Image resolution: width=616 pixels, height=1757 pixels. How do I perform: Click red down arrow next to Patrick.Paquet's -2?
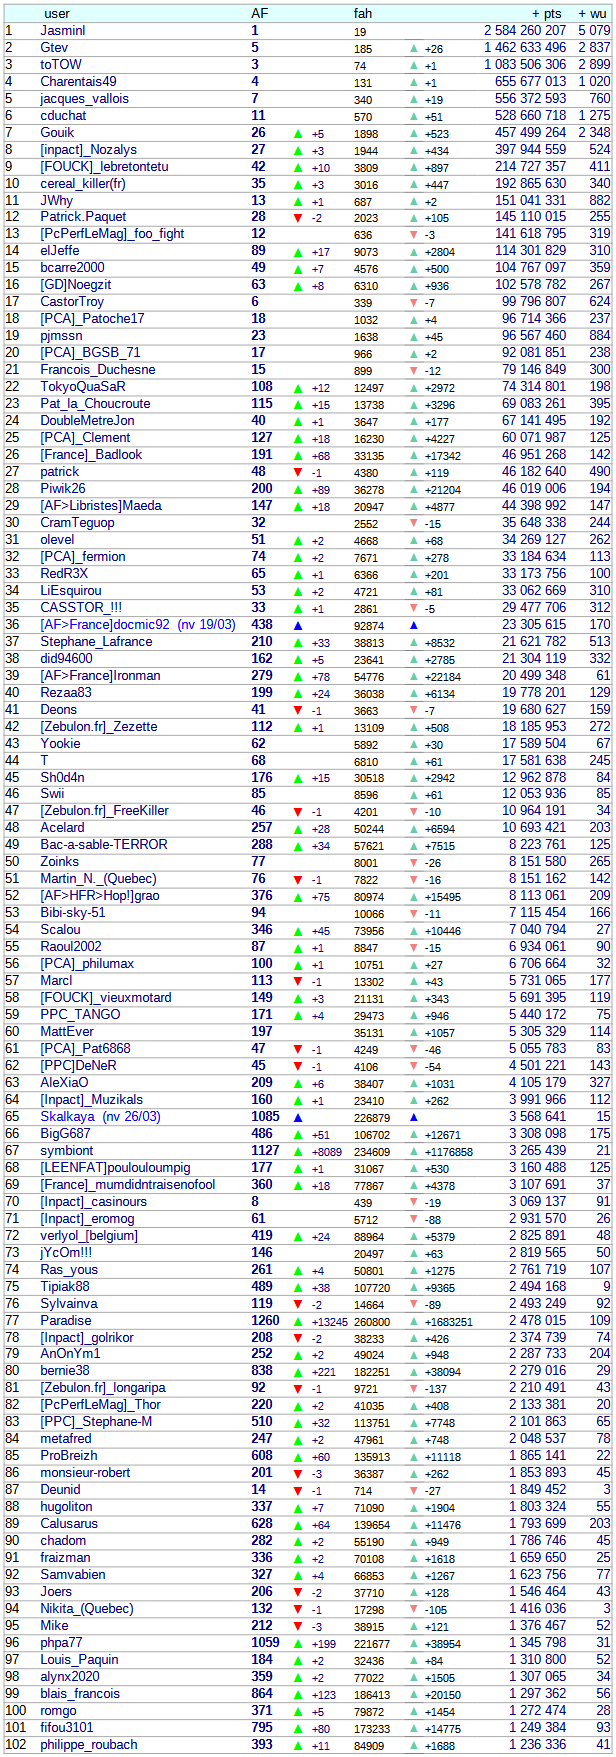298,217
